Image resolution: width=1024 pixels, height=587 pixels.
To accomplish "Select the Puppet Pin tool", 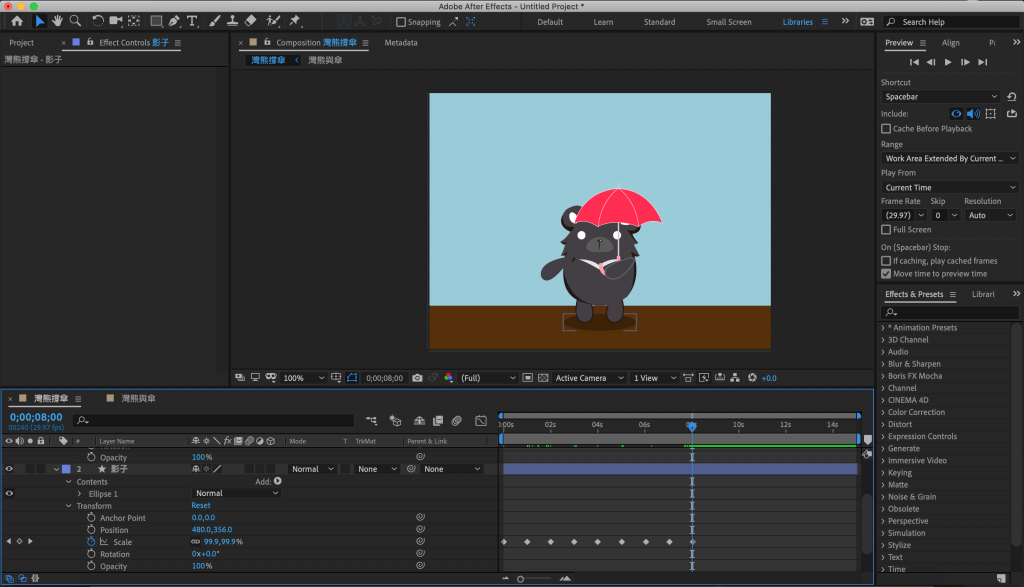I will pos(296,21).
